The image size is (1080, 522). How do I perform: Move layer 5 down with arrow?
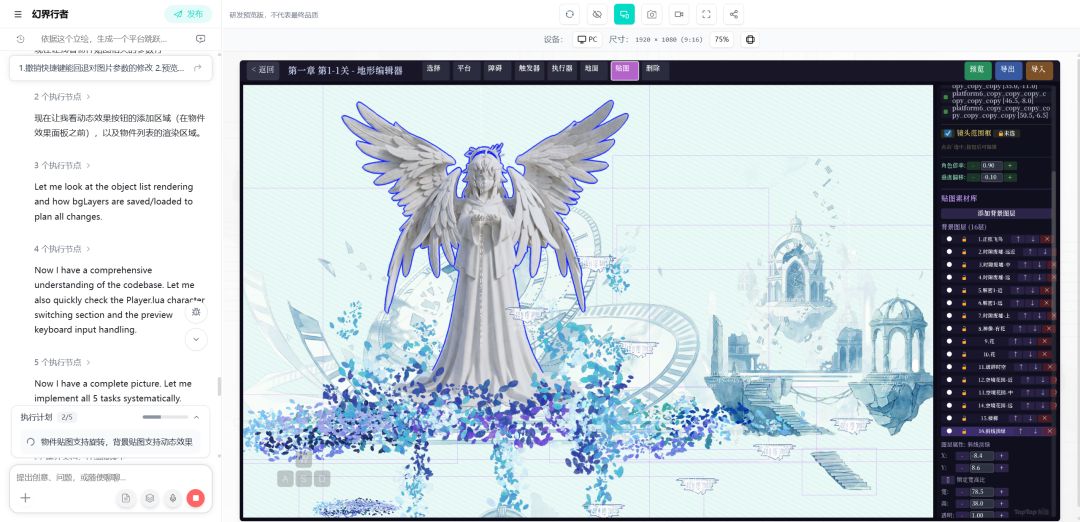tap(1032, 290)
